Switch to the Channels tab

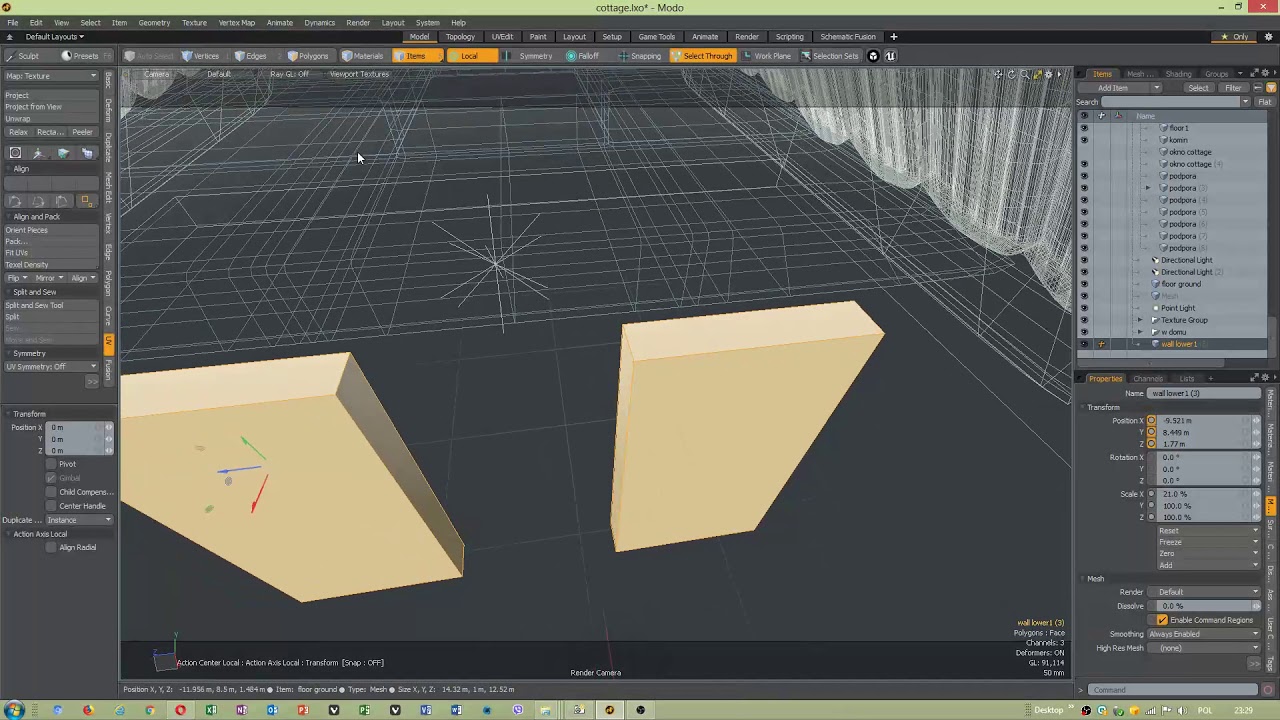point(1148,379)
